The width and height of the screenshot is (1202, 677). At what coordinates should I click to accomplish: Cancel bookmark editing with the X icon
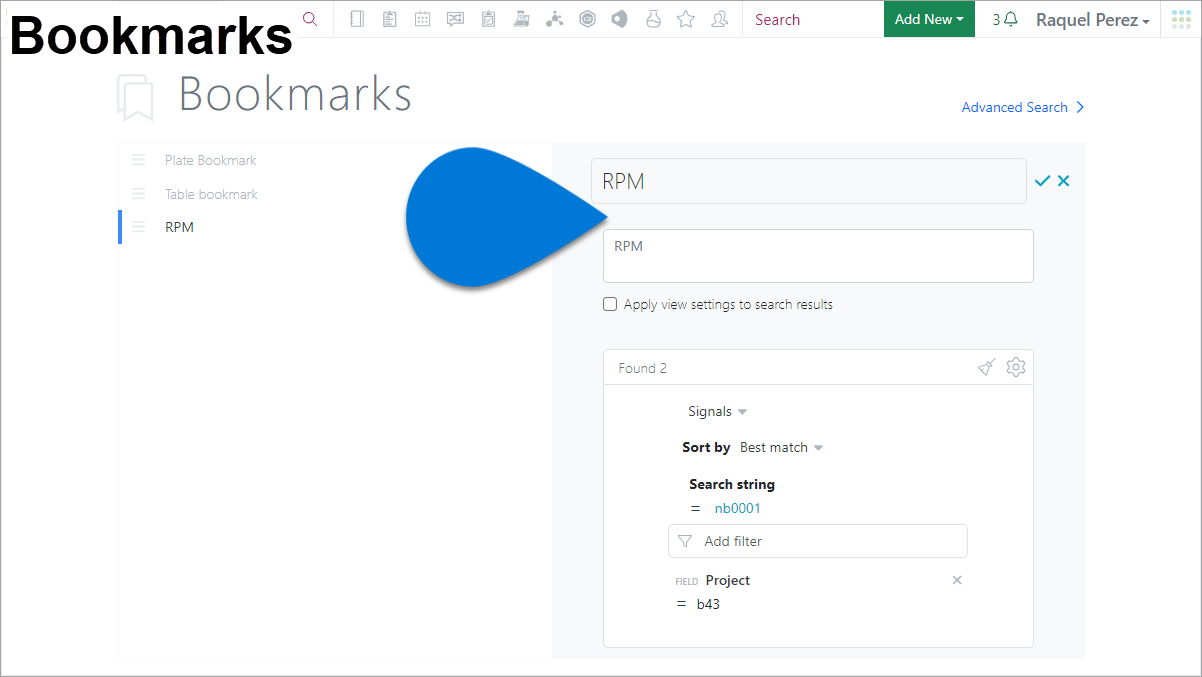1063,181
